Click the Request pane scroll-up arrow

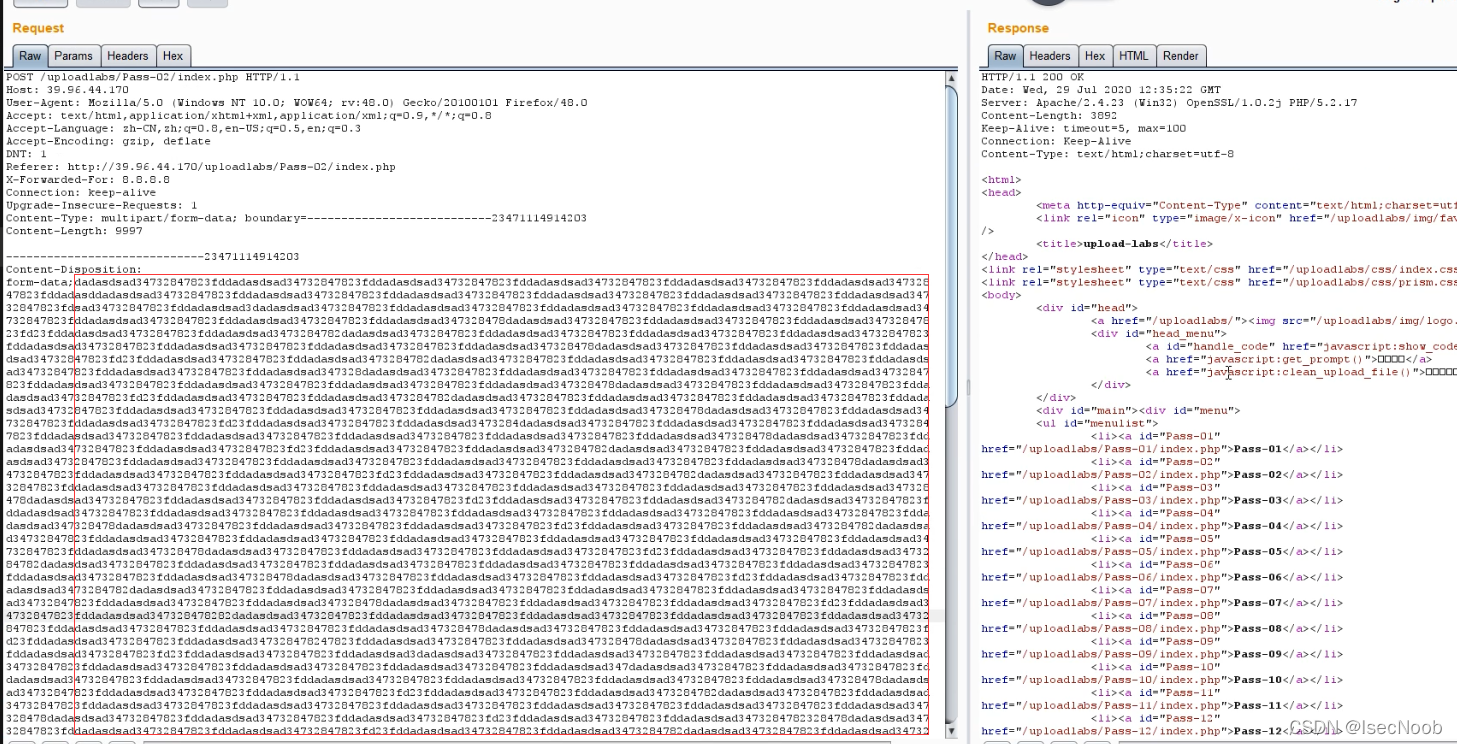[x=950, y=78]
